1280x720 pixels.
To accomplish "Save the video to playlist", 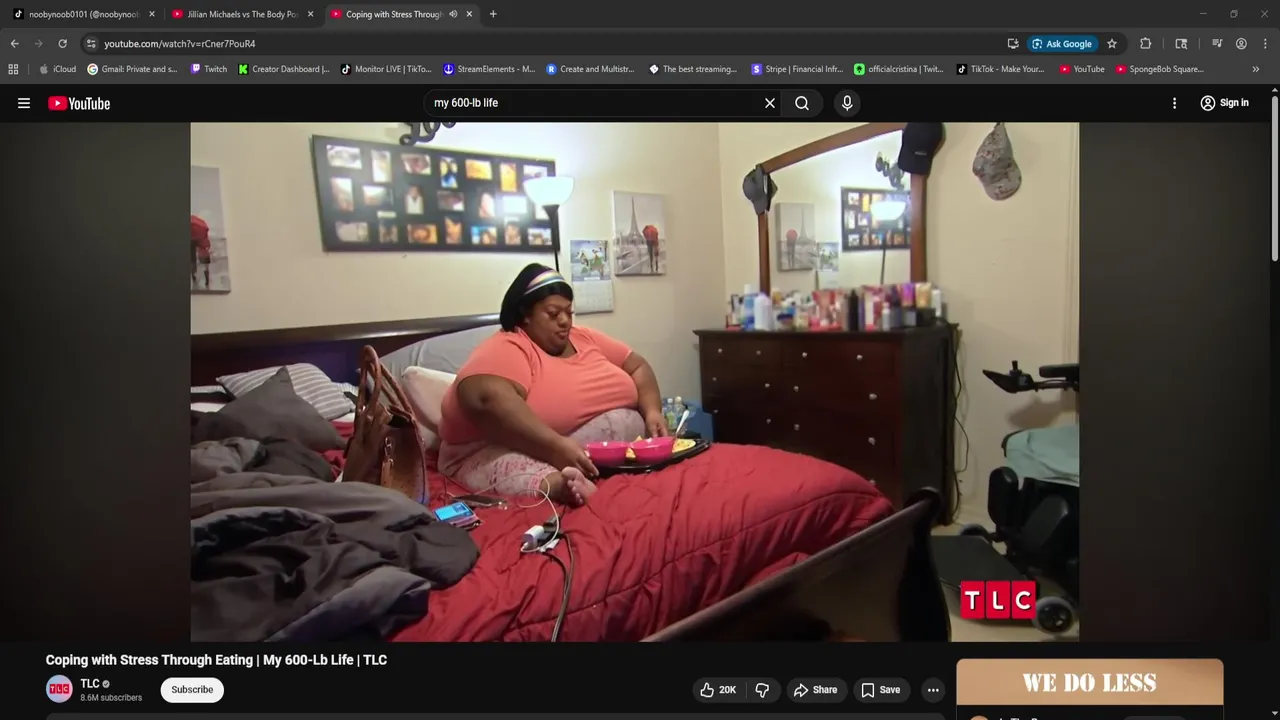I will (881, 690).
